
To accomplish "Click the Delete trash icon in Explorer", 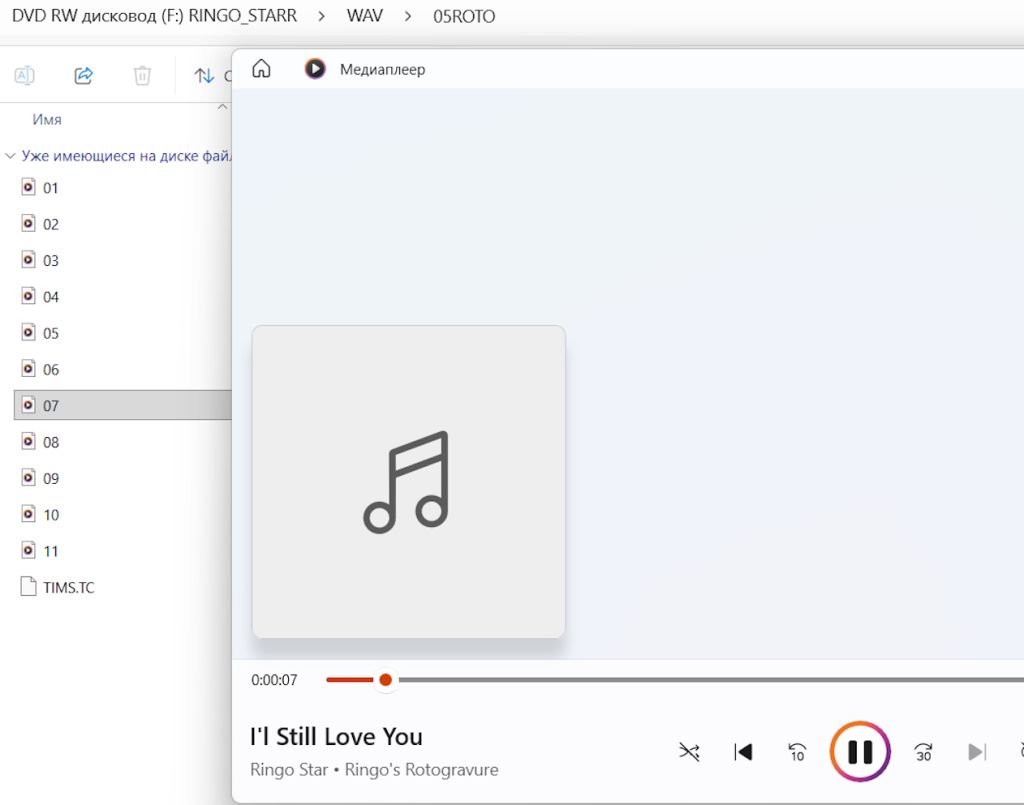I will pos(142,76).
